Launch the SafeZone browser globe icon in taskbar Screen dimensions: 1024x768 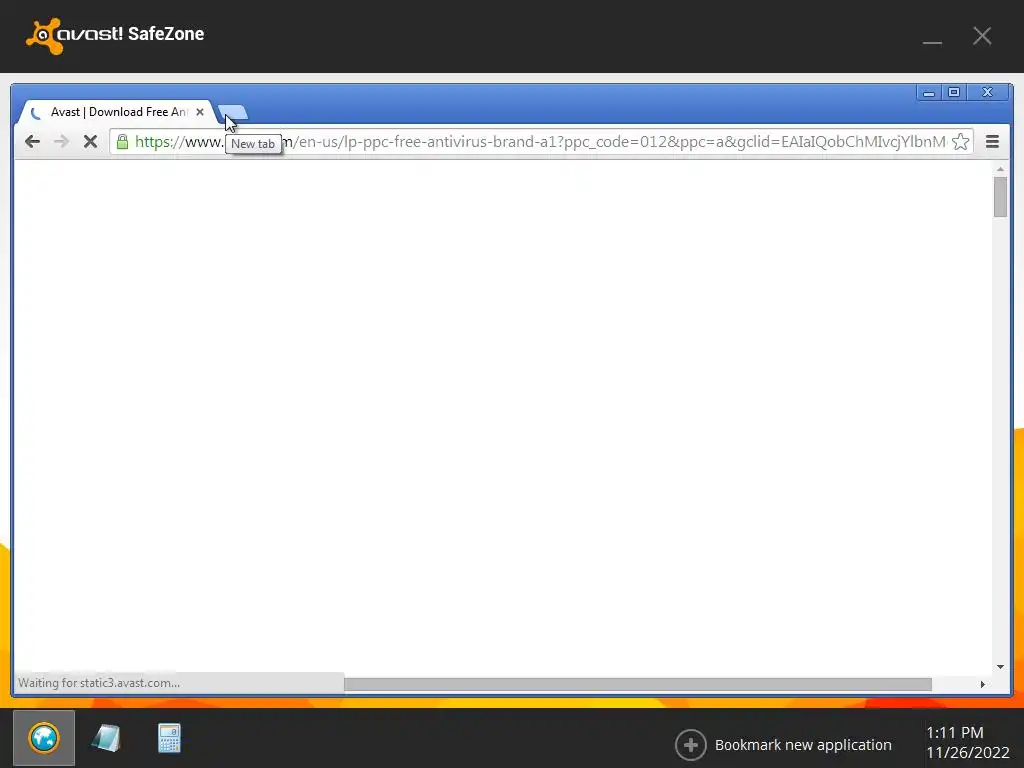point(44,738)
